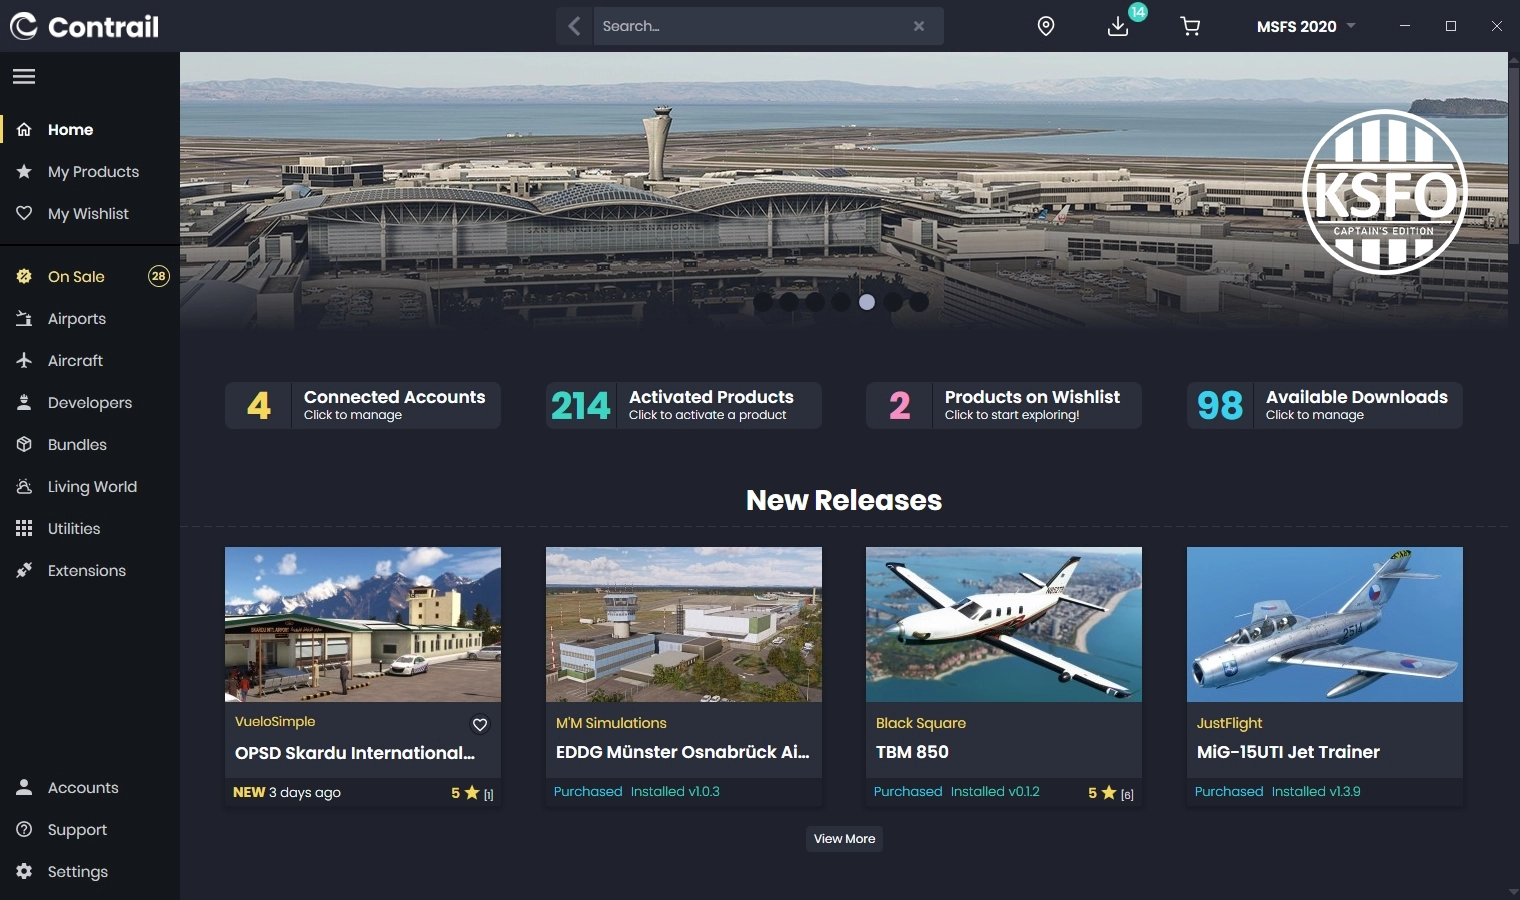The width and height of the screenshot is (1520, 900).
Task: Select the highlighted active carousel dot
Action: [x=867, y=302]
